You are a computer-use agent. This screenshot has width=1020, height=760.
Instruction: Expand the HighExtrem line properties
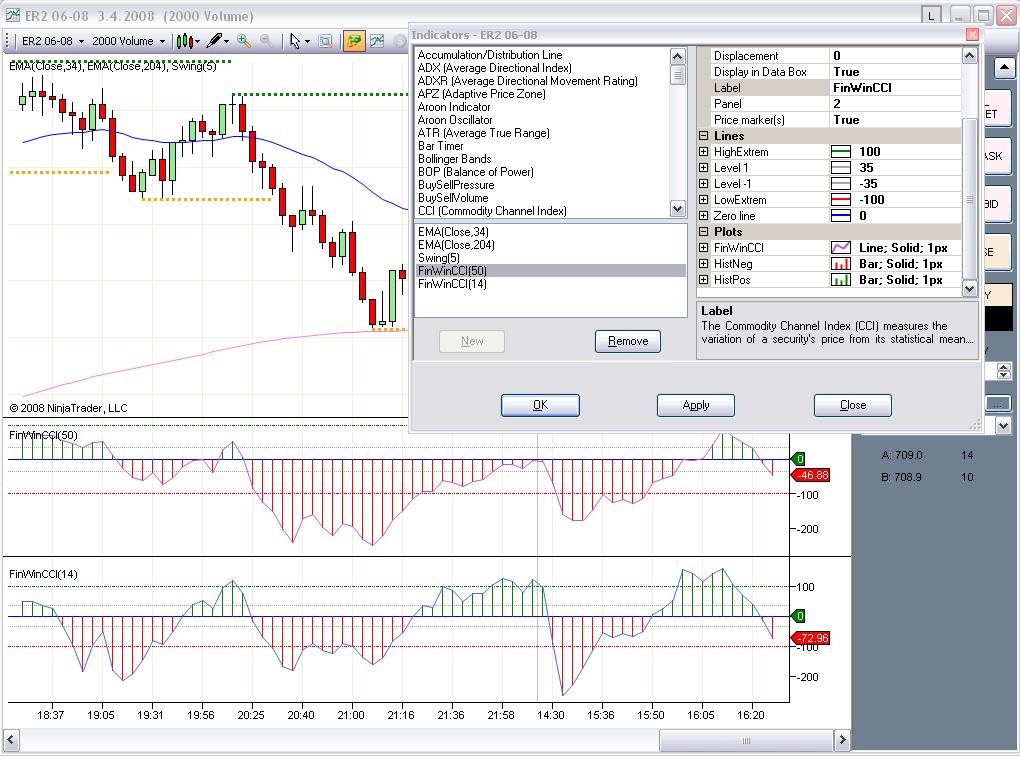coord(704,152)
